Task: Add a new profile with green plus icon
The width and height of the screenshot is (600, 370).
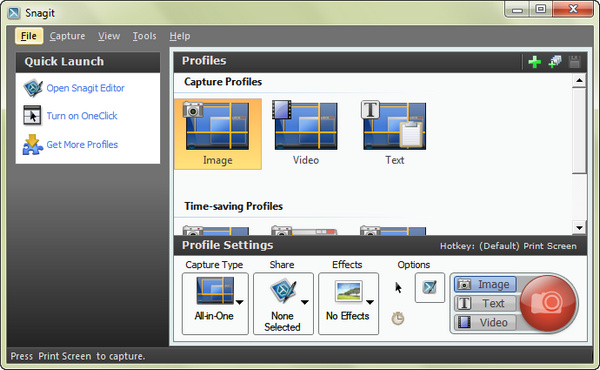Action: 534,62
